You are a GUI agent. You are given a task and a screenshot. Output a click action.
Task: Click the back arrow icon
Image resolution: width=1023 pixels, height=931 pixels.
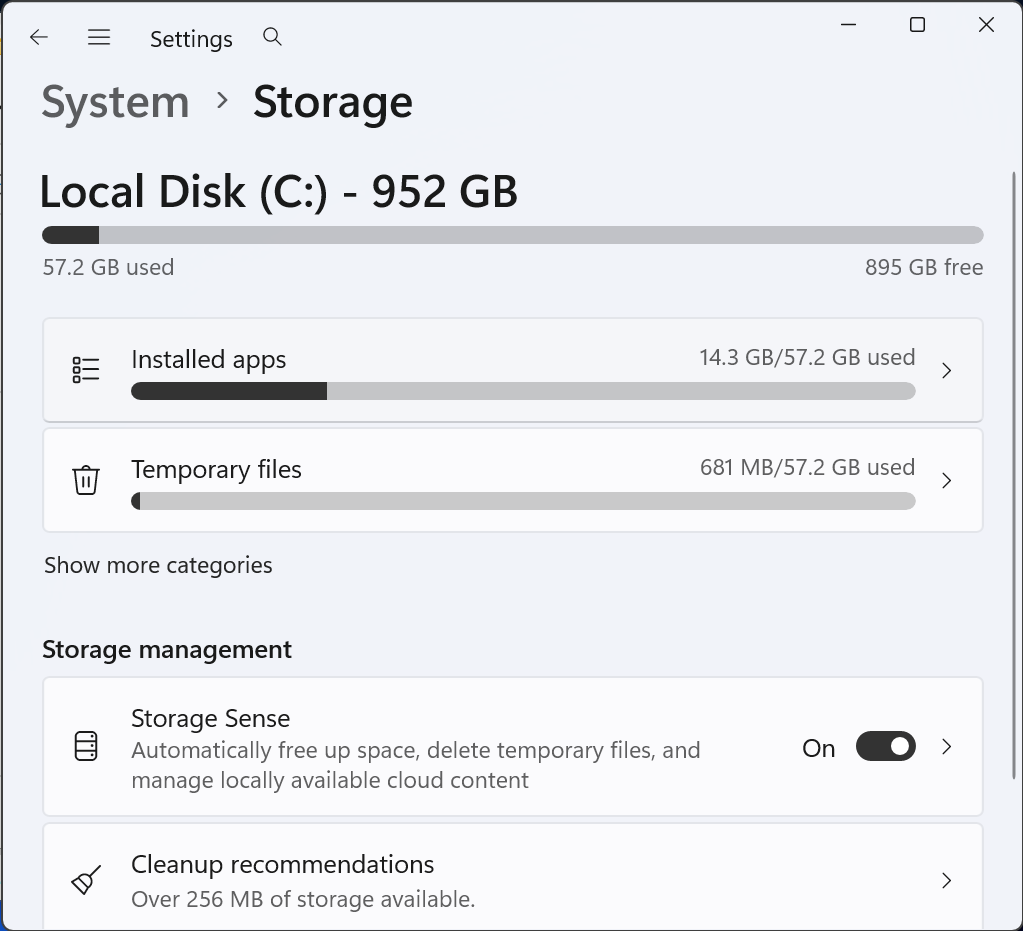point(39,38)
